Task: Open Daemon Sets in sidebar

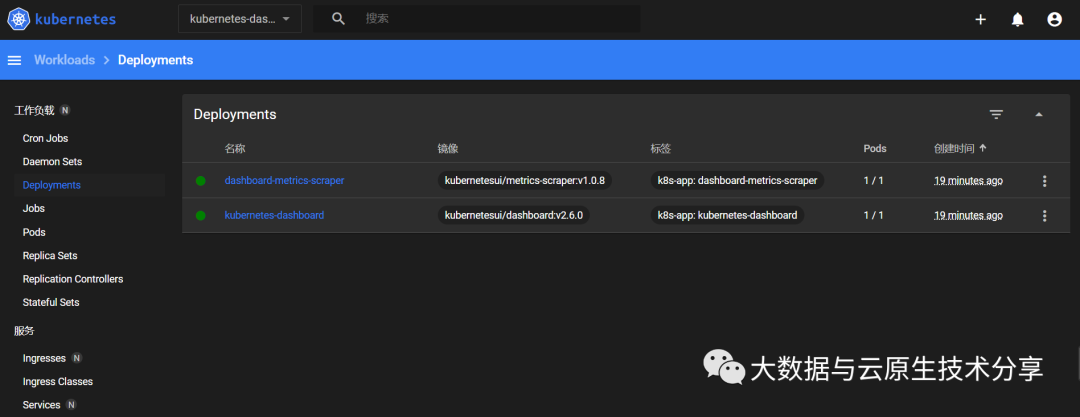Action: click(52, 162)
